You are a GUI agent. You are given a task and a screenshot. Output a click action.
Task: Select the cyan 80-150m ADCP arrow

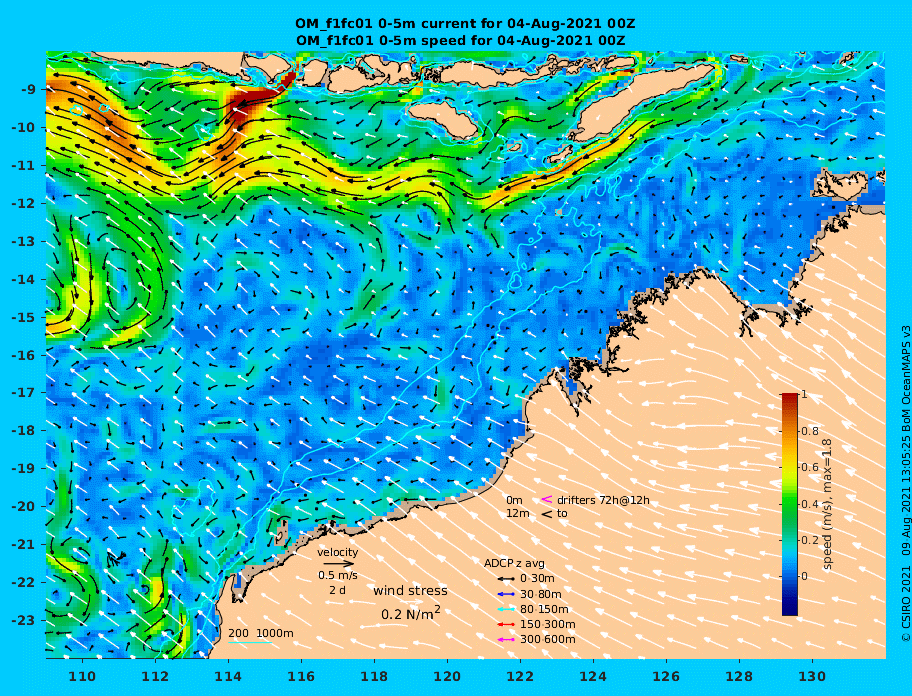[506, 609]
